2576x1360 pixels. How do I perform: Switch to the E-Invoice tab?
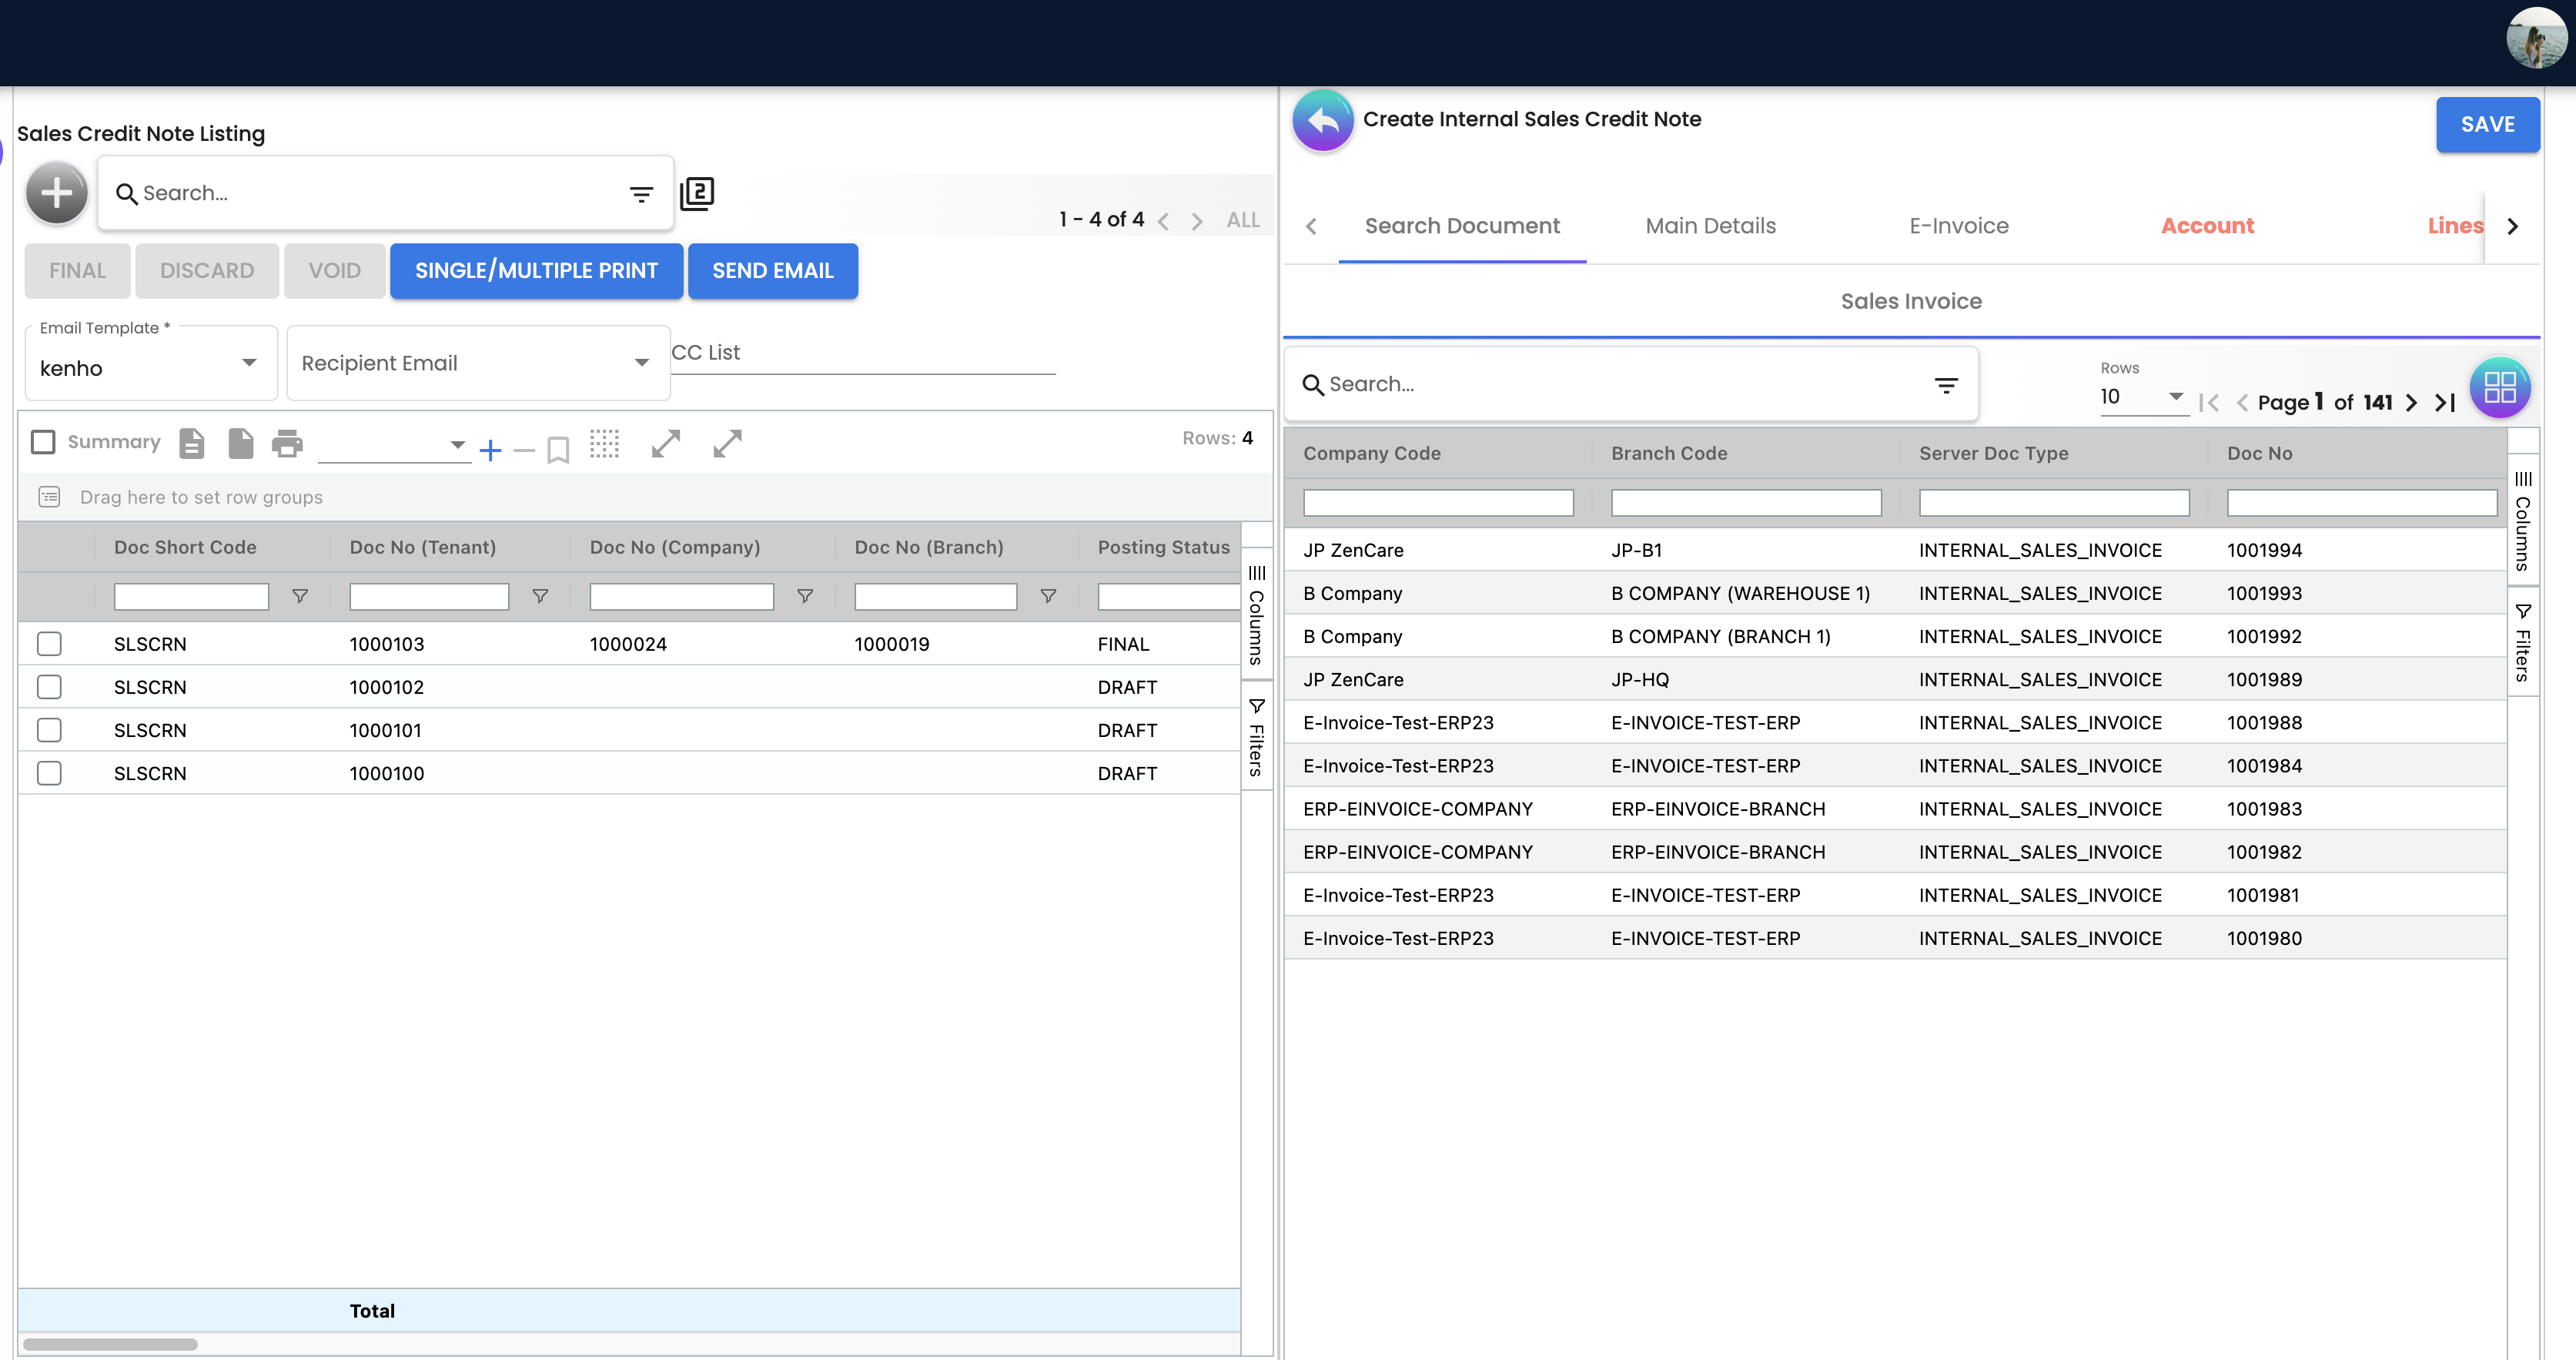pyautogui.click(x=1958, y=227)
